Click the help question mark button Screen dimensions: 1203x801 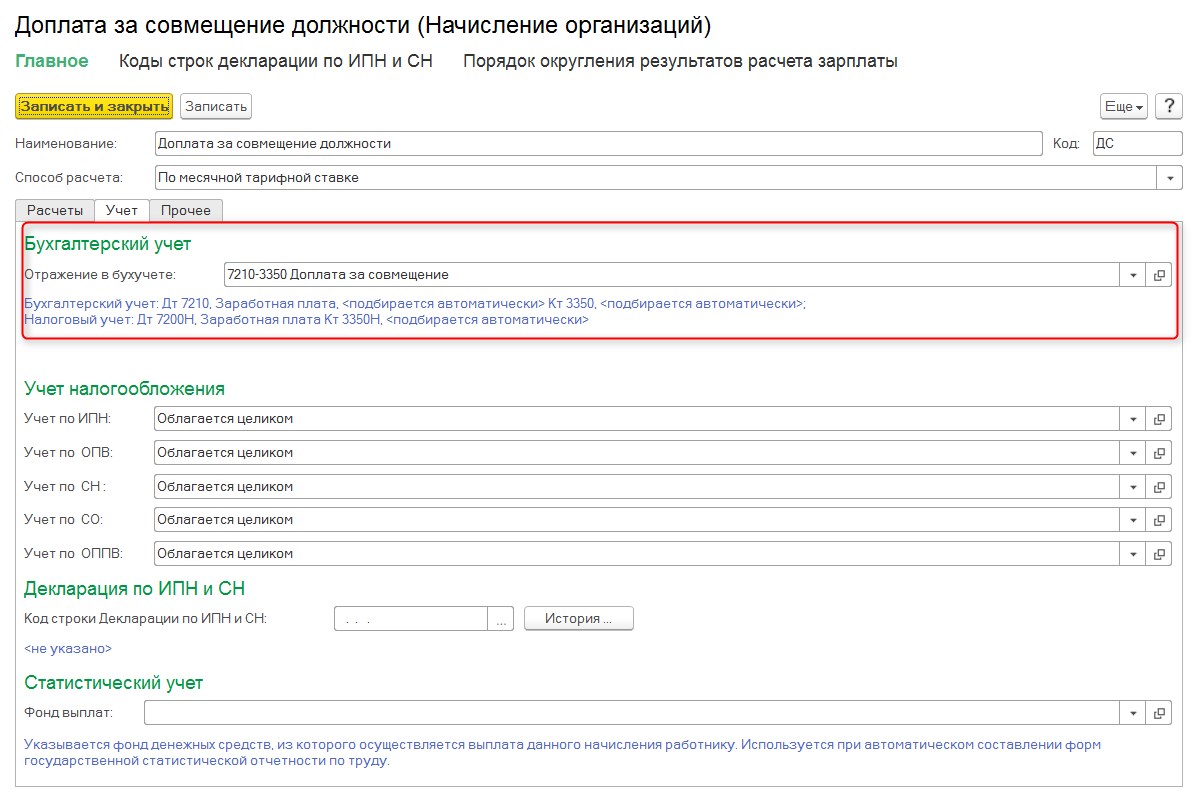coord(1169,107)
